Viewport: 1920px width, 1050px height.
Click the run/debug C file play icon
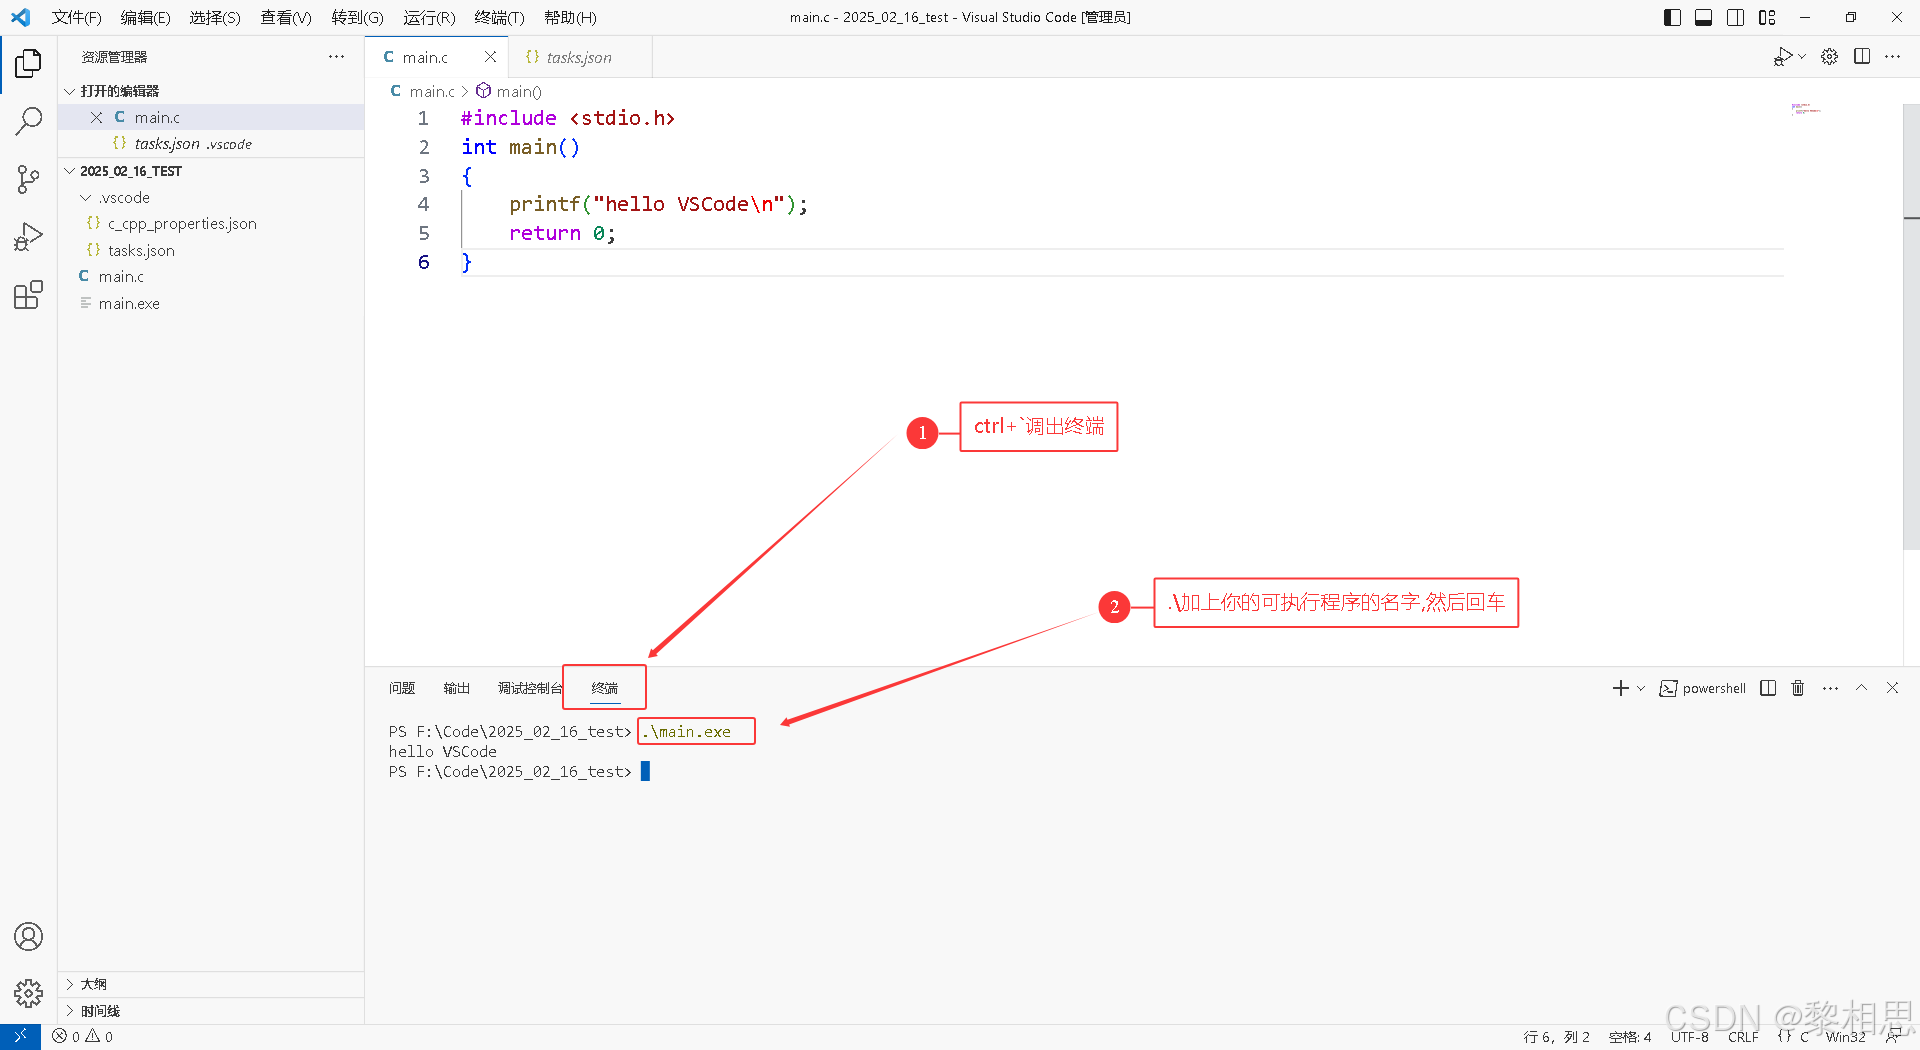point(1783,57)
